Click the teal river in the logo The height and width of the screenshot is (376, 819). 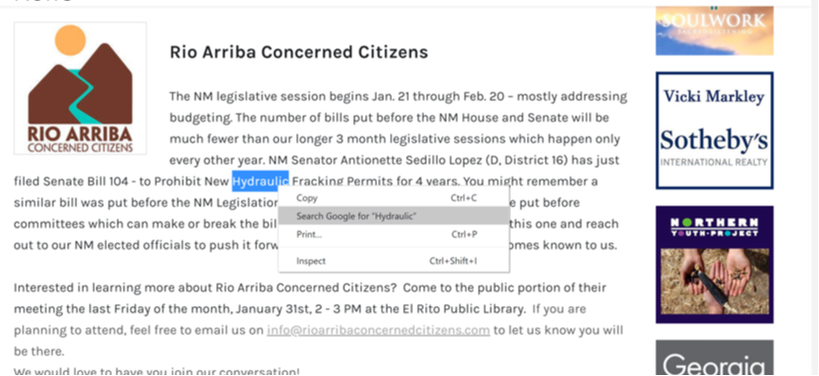(80, 96)
